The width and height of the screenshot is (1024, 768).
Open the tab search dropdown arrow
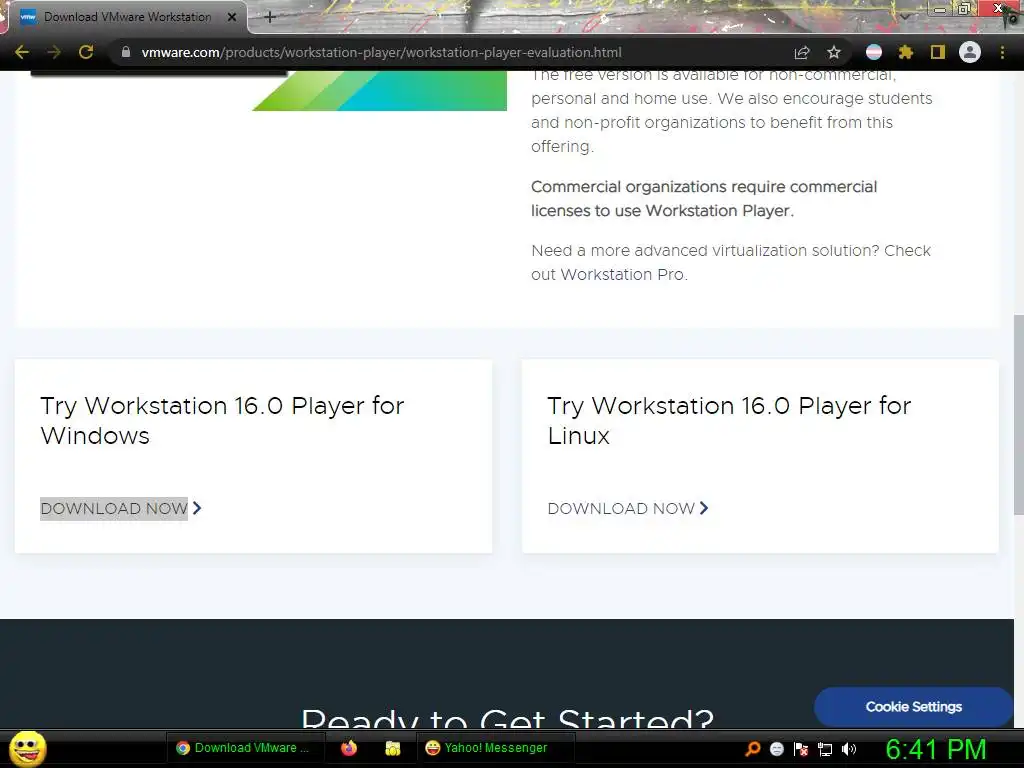[x=905, y=16]
